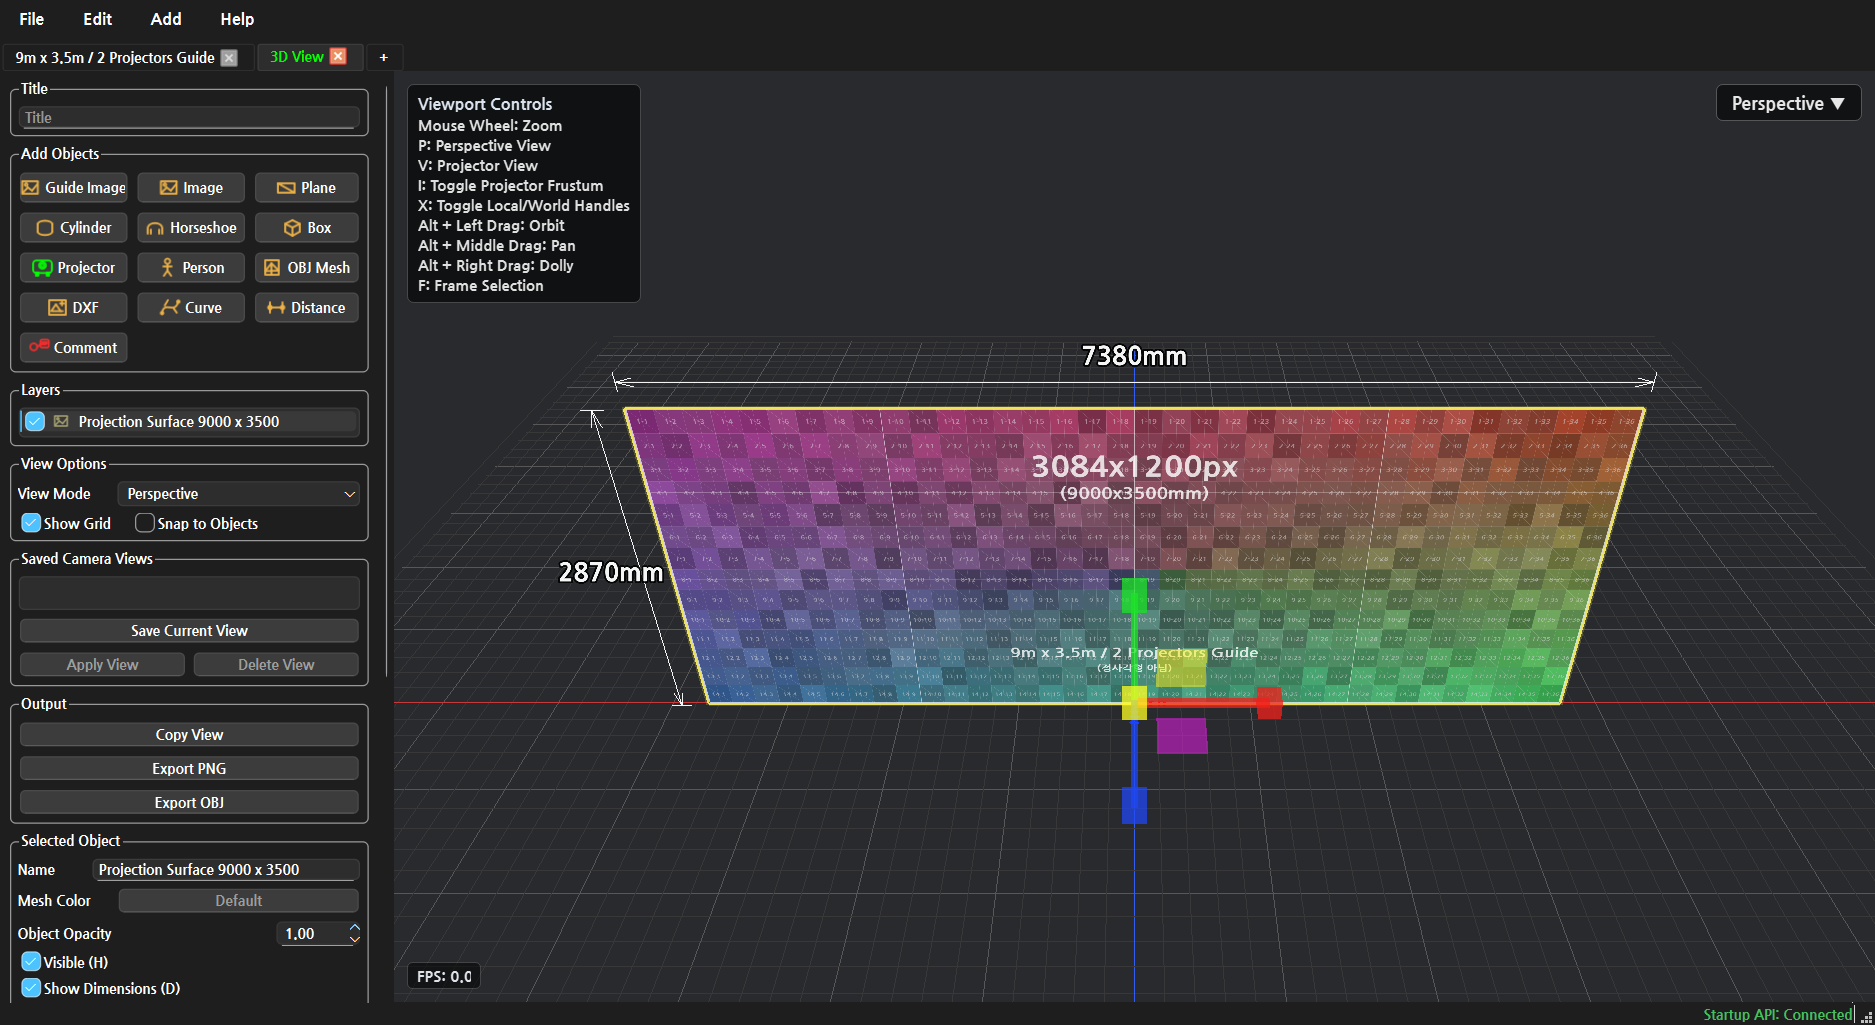Add a Guide Image object
Image resolution: width=1875 pixels, height=1025 pixels.
pyautogui.click(x=73, y=188)
